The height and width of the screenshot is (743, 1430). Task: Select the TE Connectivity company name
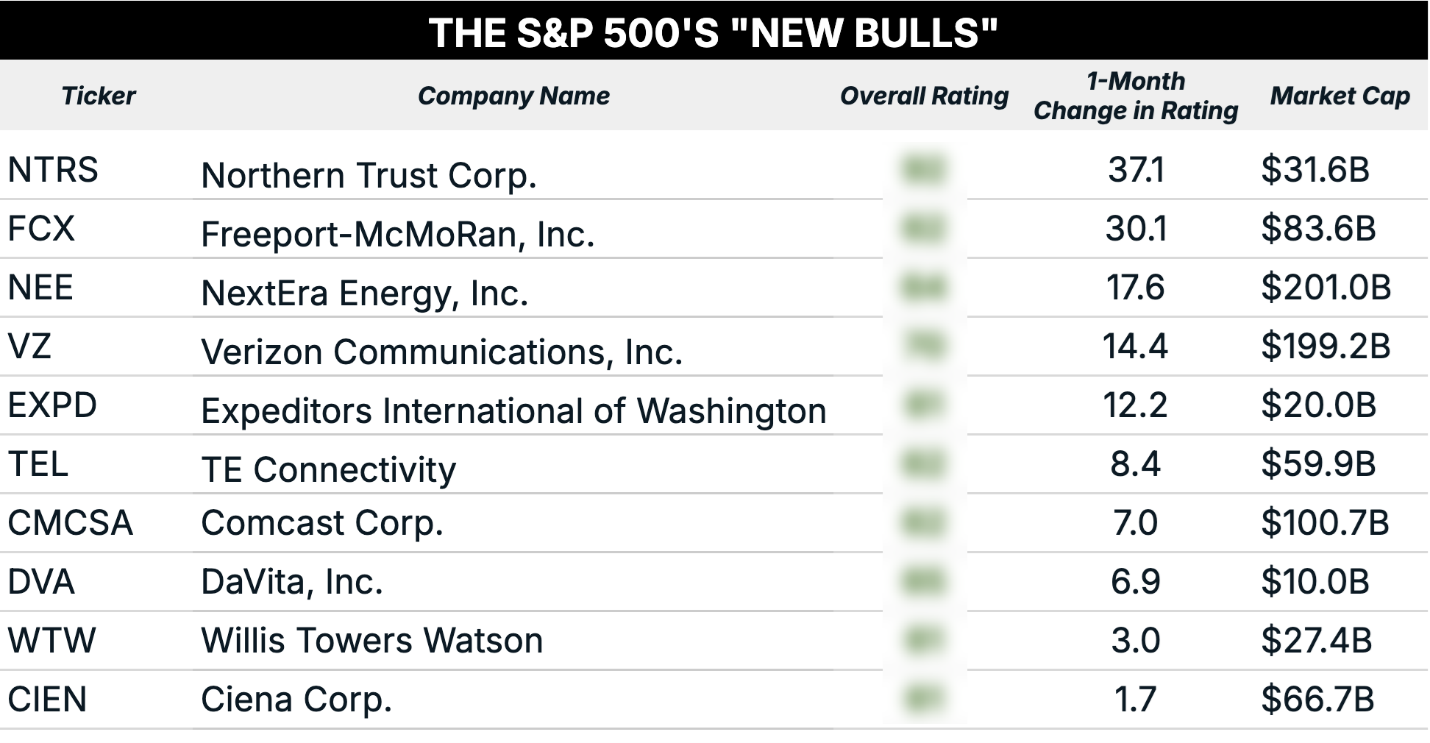[x=328, y=469]
